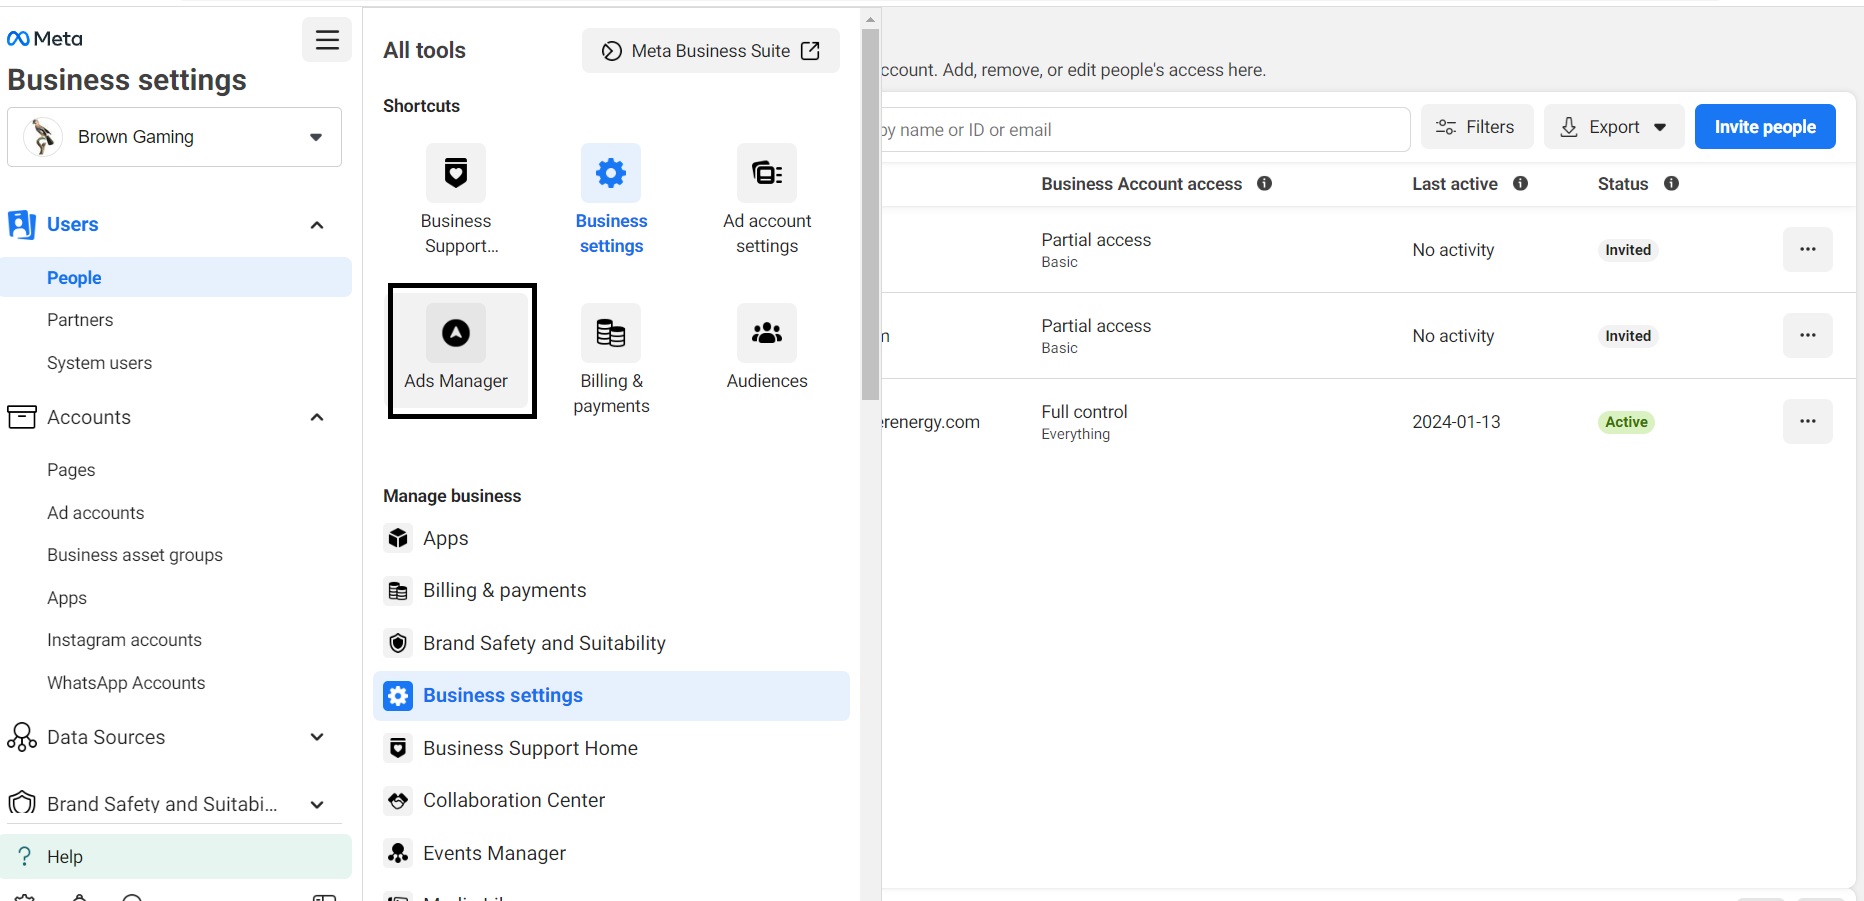Open options menu for 2024-01-13 active user

1807,422
